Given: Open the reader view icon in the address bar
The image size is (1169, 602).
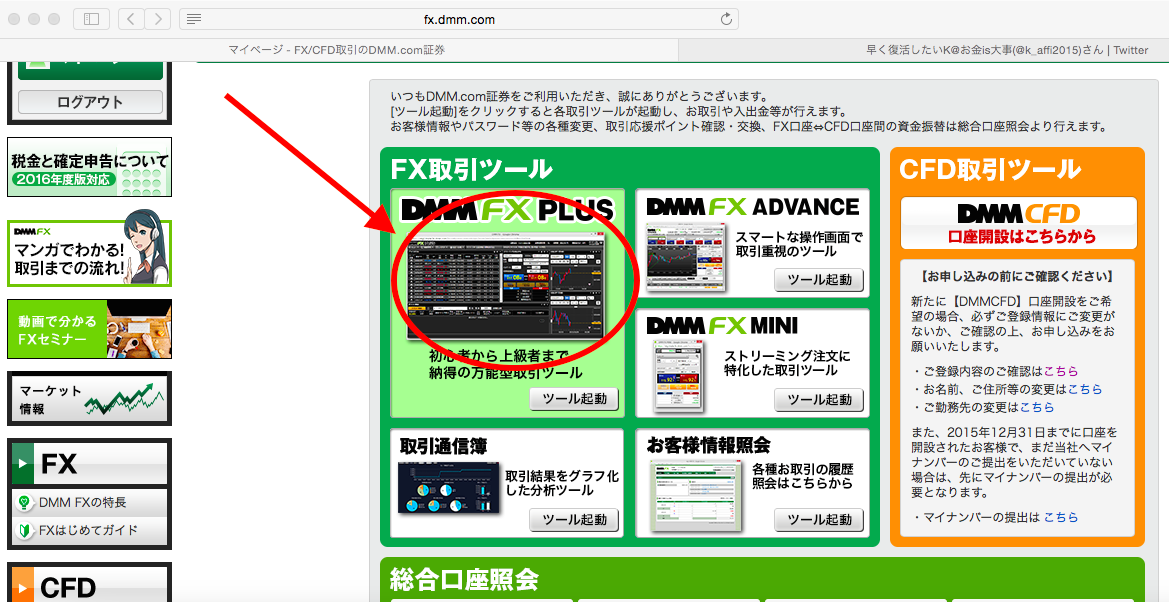Looking at the screenshot, I should pyautogui.click(x=194, y=19).
